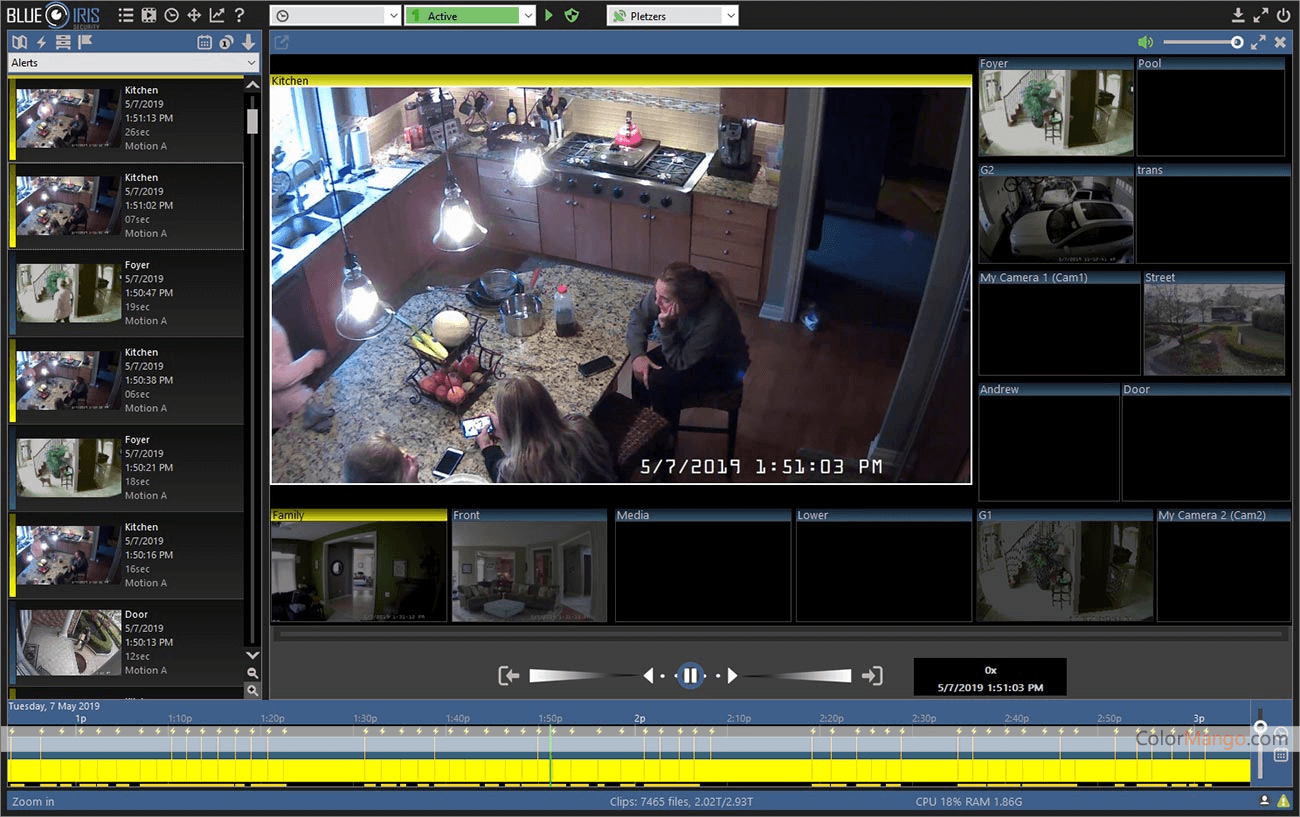Select Kitchen alert clip at 1:50:38 PM

point(126,381)
